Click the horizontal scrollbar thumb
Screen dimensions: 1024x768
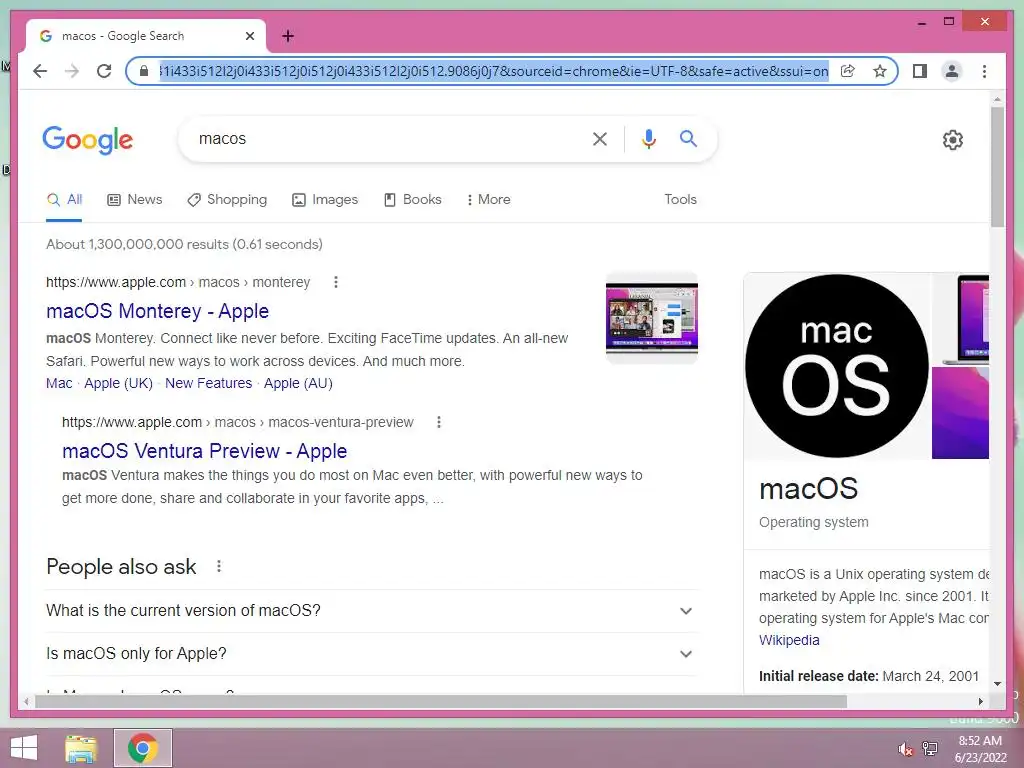click(x=441, y=701)
